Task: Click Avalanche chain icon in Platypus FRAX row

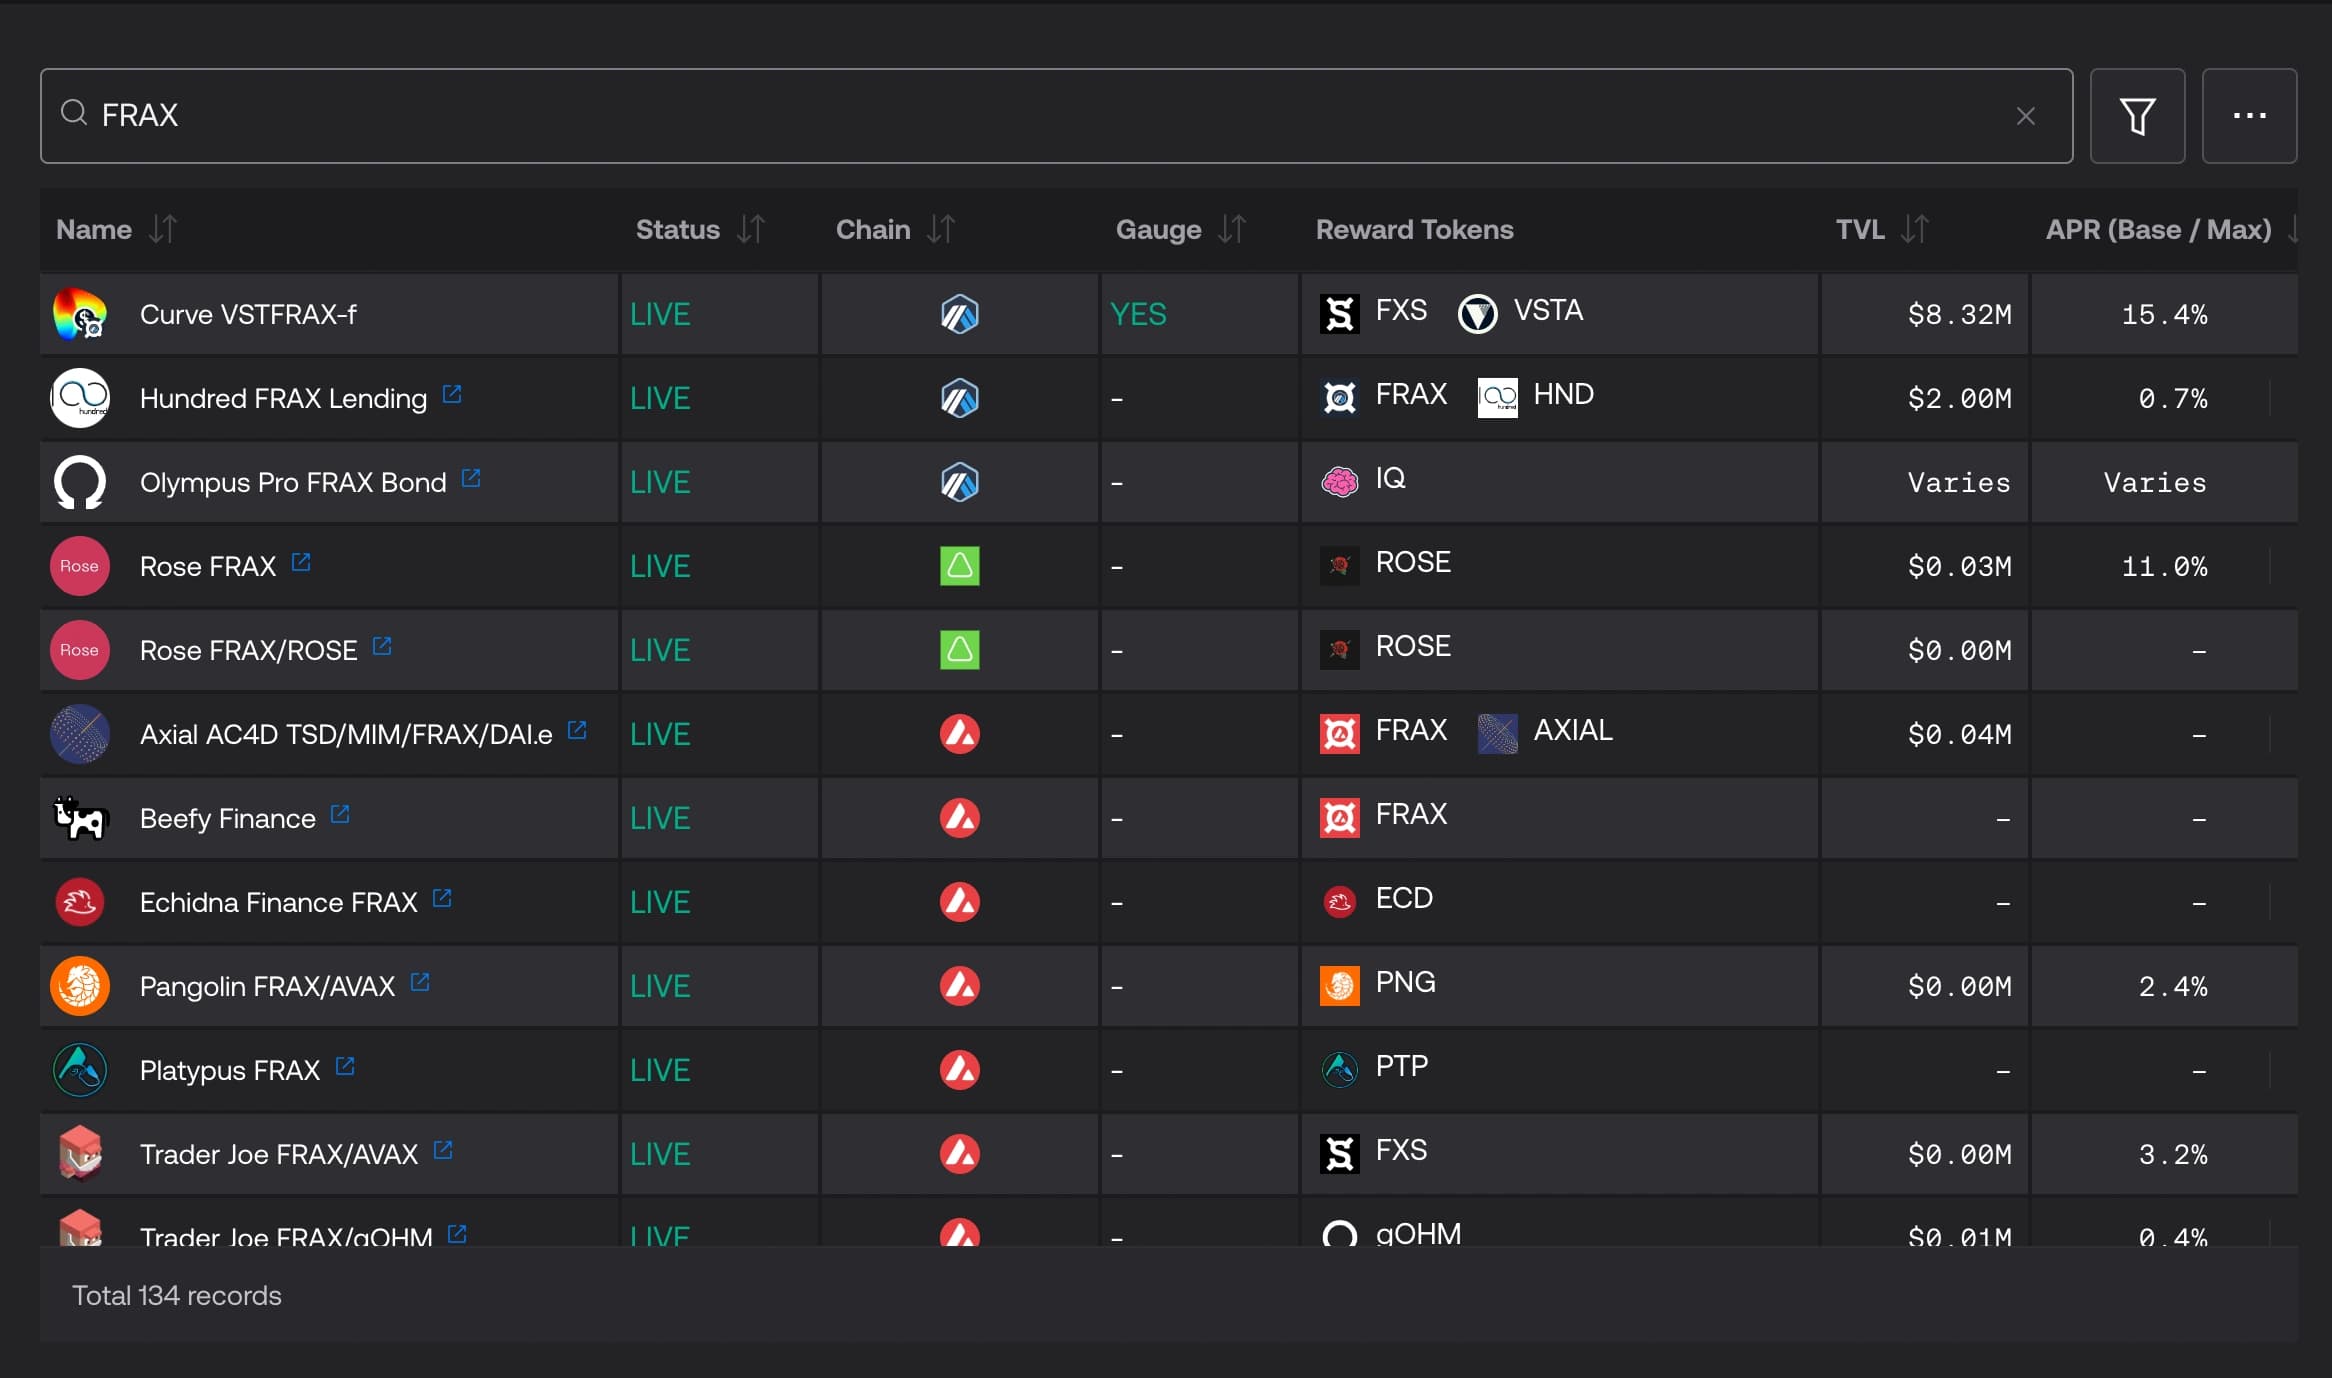Action: coord(960,1070)
